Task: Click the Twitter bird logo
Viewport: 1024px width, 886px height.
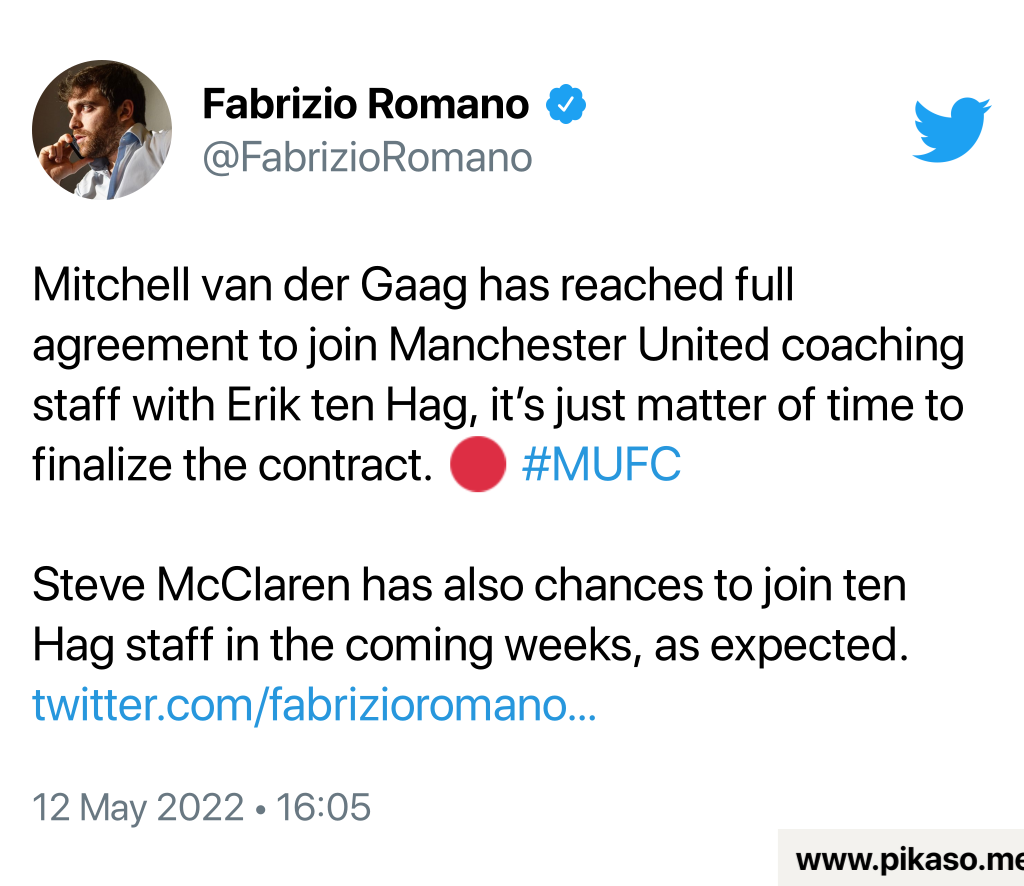Action: 951,129
